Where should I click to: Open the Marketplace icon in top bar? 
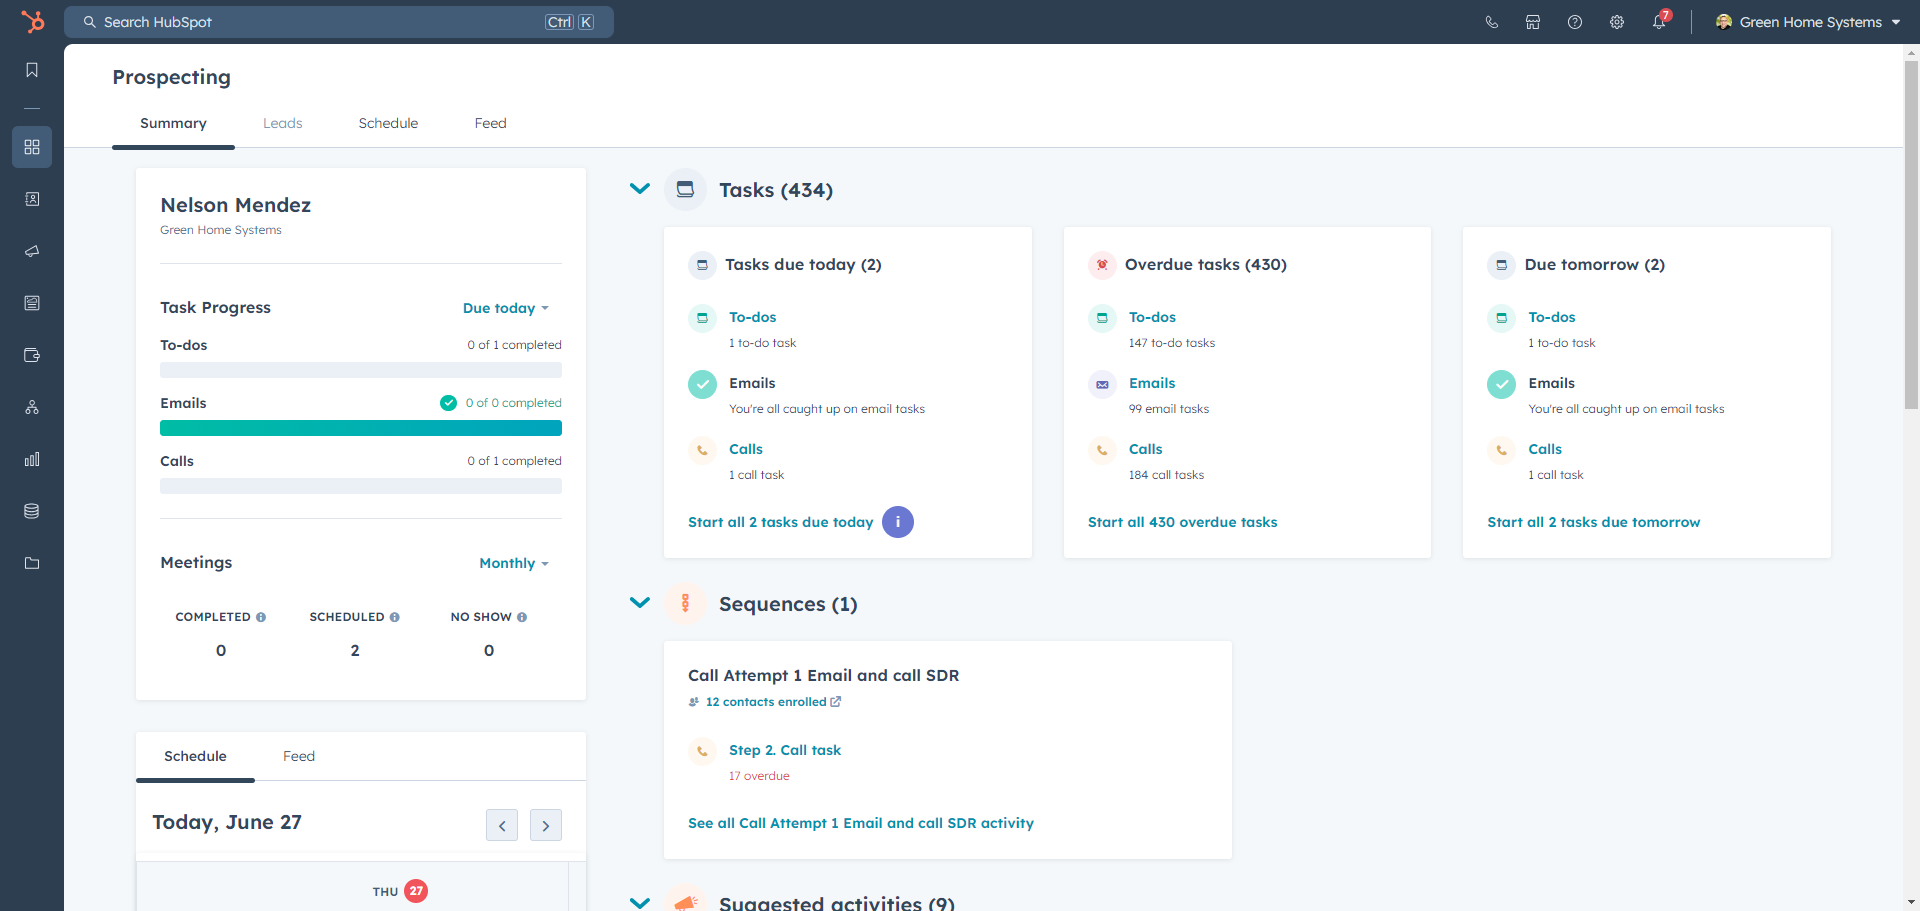click(1533, 22)
